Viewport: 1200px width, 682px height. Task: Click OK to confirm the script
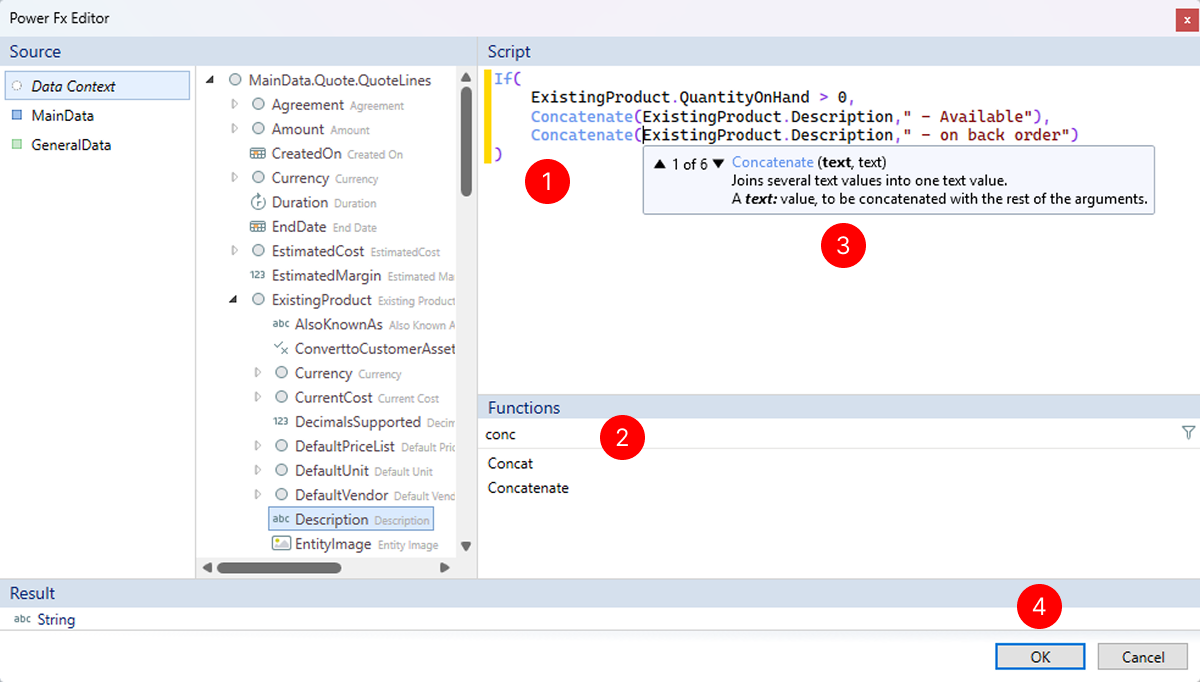(1041, 657)
